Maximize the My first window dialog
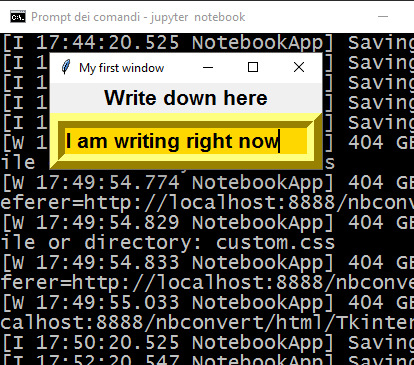 (x=253, y=68)
